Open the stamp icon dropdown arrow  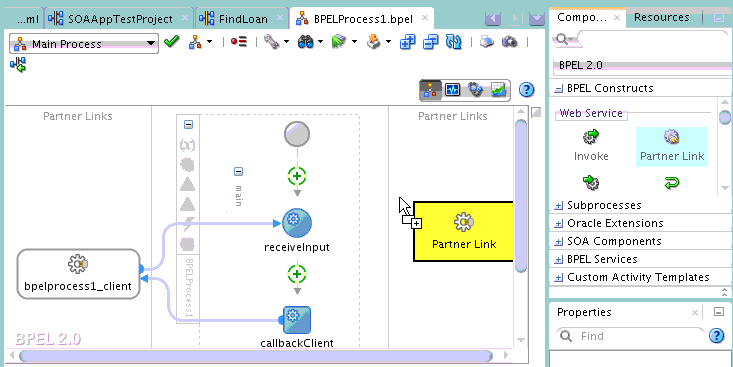click(x=388, y=42)
